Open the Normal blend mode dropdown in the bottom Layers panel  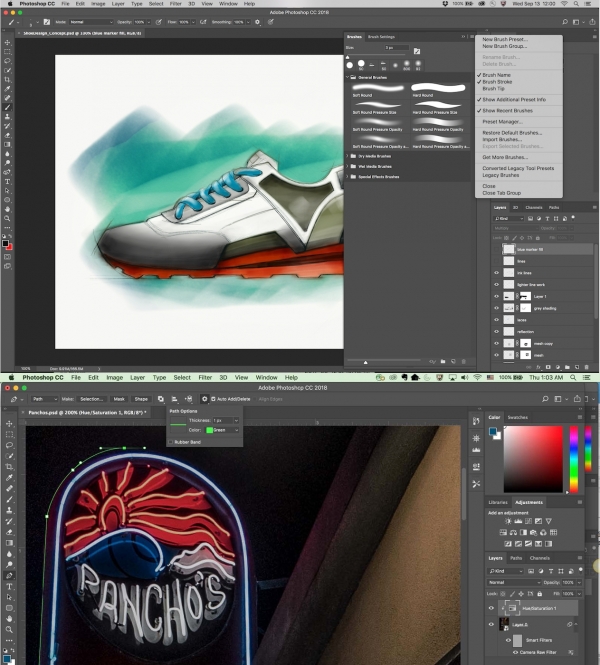[513, 582]
